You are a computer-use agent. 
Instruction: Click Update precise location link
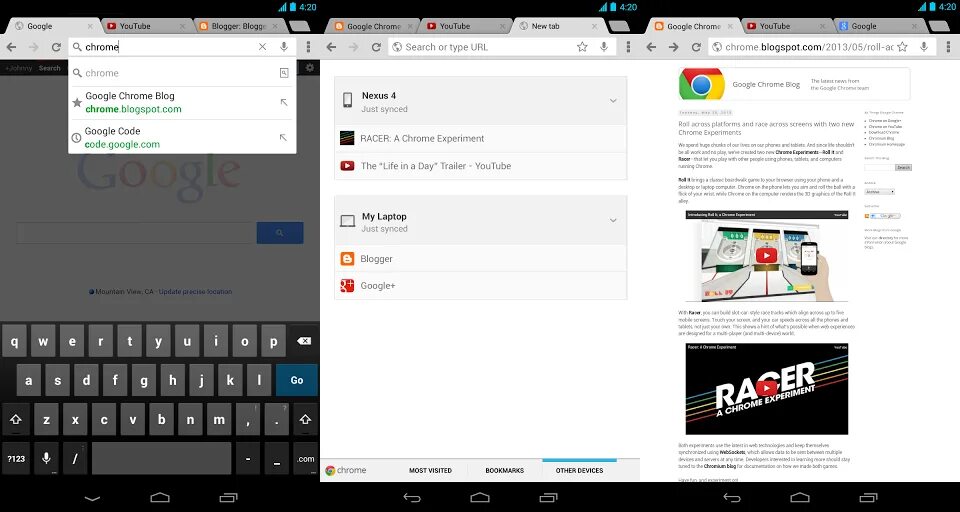coord(195,292)
